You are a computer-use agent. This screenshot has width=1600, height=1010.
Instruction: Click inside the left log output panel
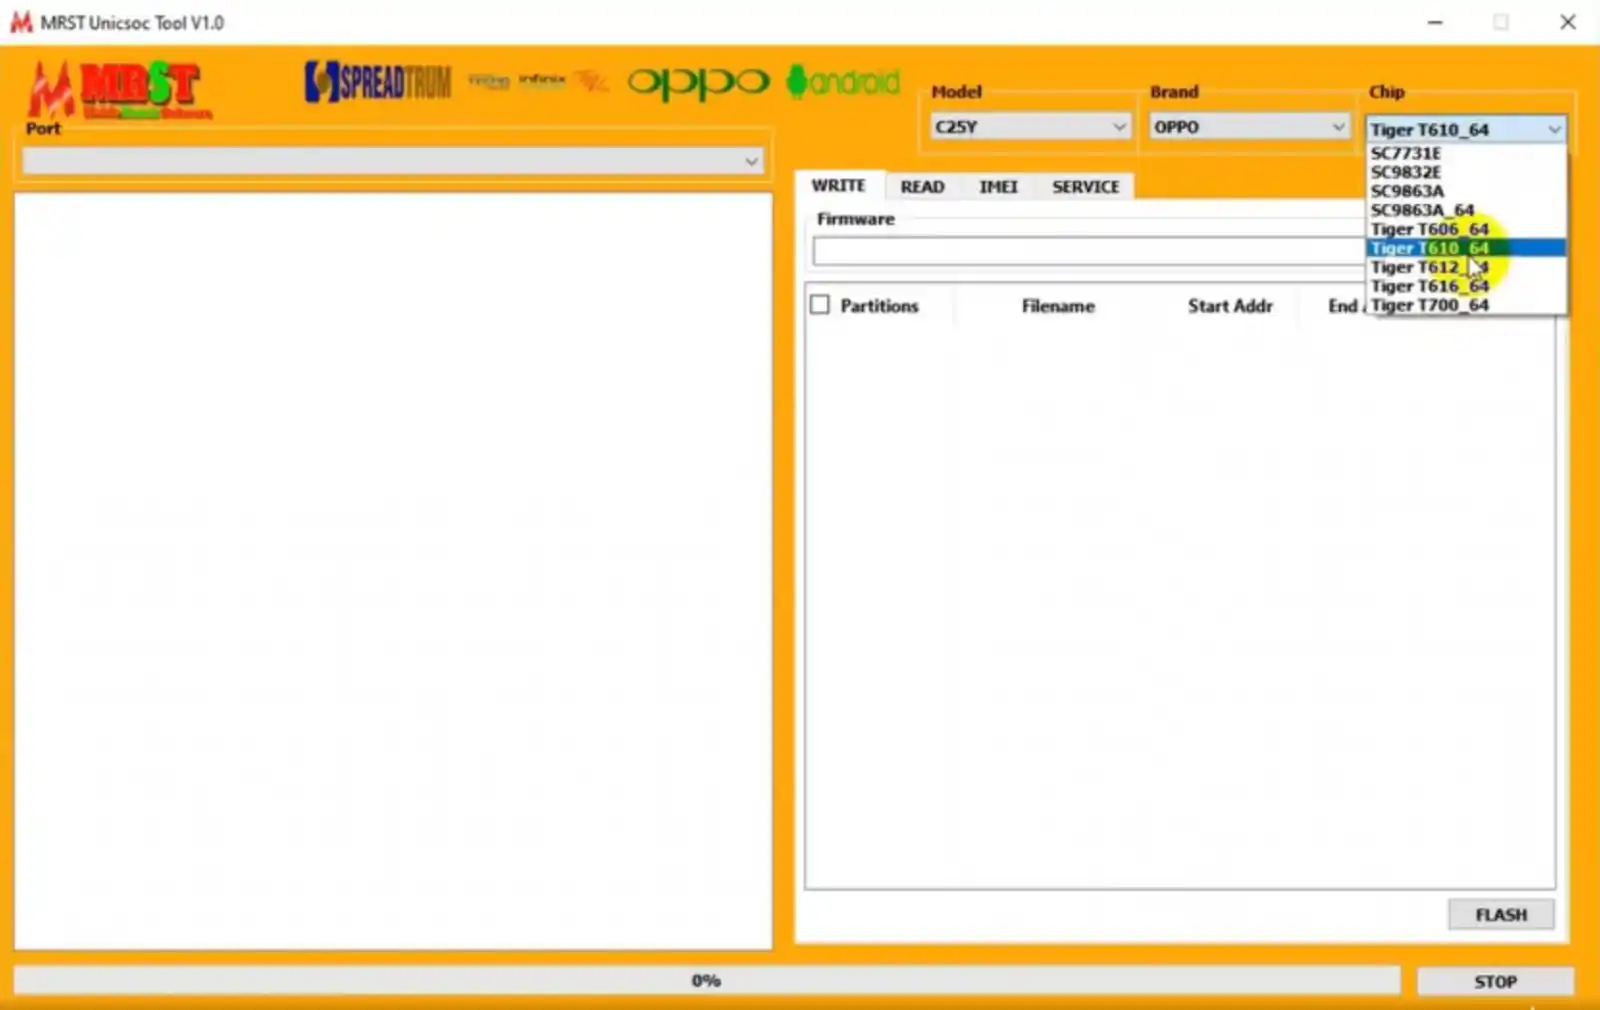(x=393, y=570)
